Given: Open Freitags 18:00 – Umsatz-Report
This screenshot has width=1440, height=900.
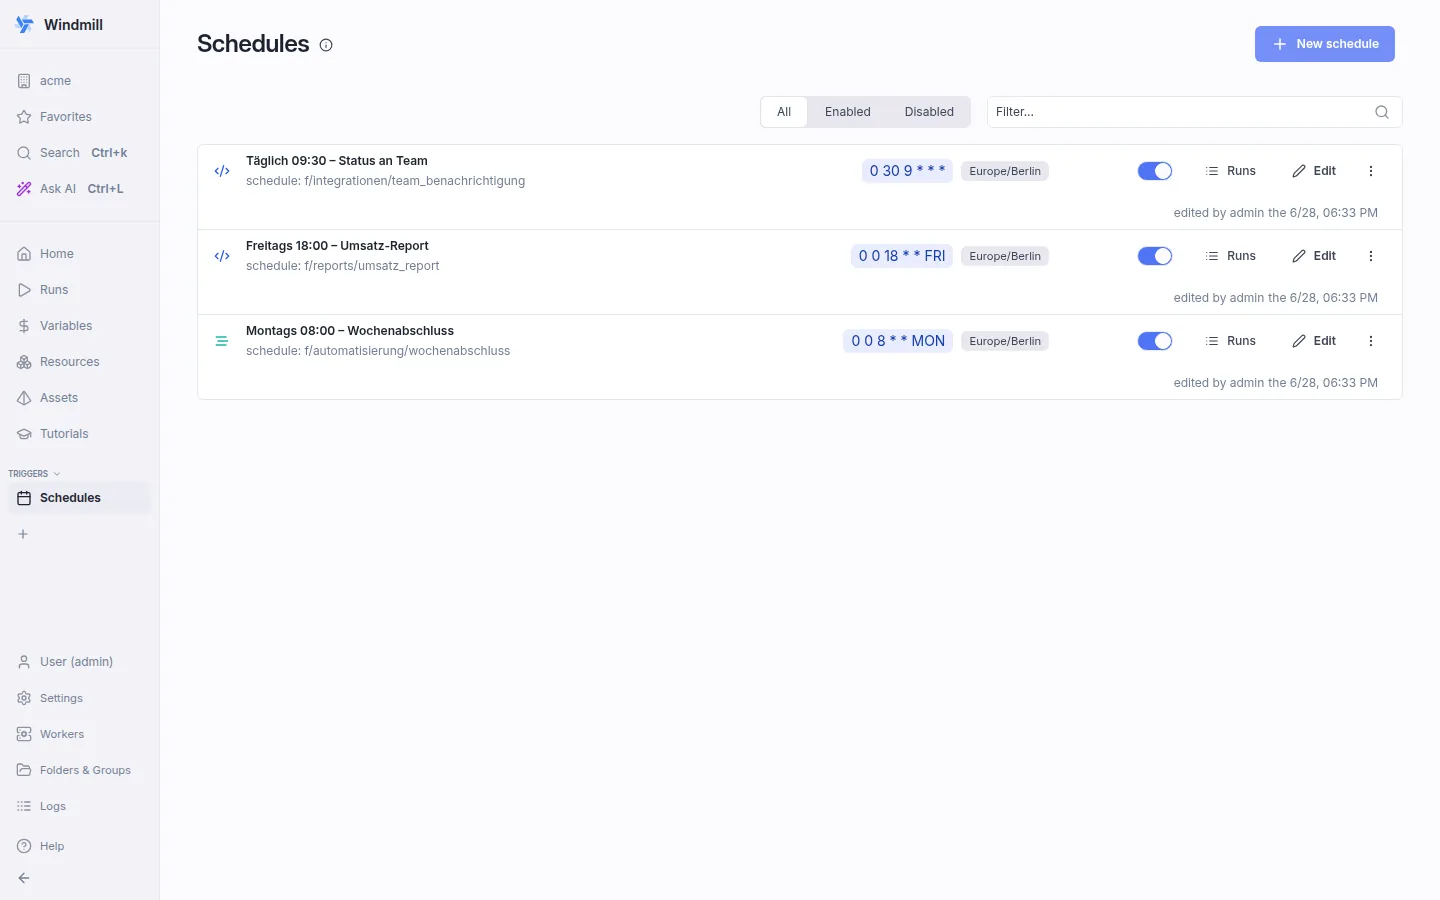Looking at the screenshot, I should coord(337,246).
